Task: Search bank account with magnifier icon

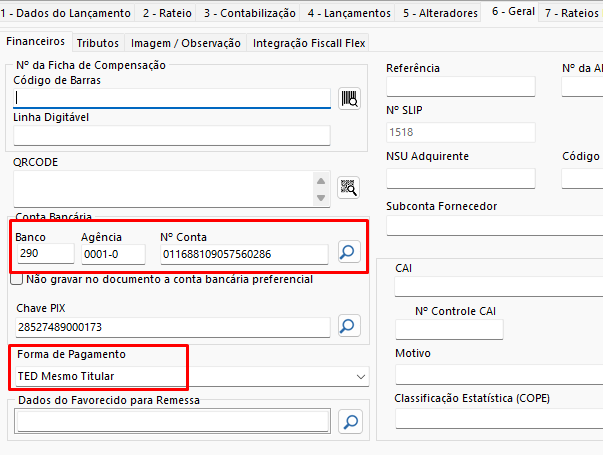Action: (x=349, y=253)
